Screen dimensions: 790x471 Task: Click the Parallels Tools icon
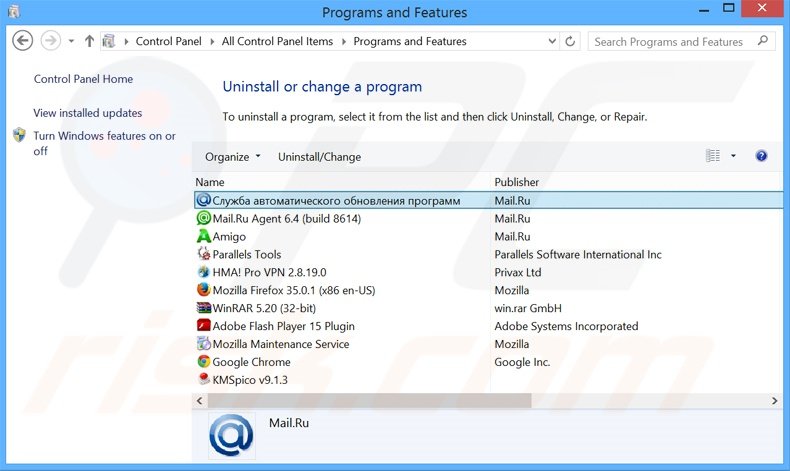point(204,254)
